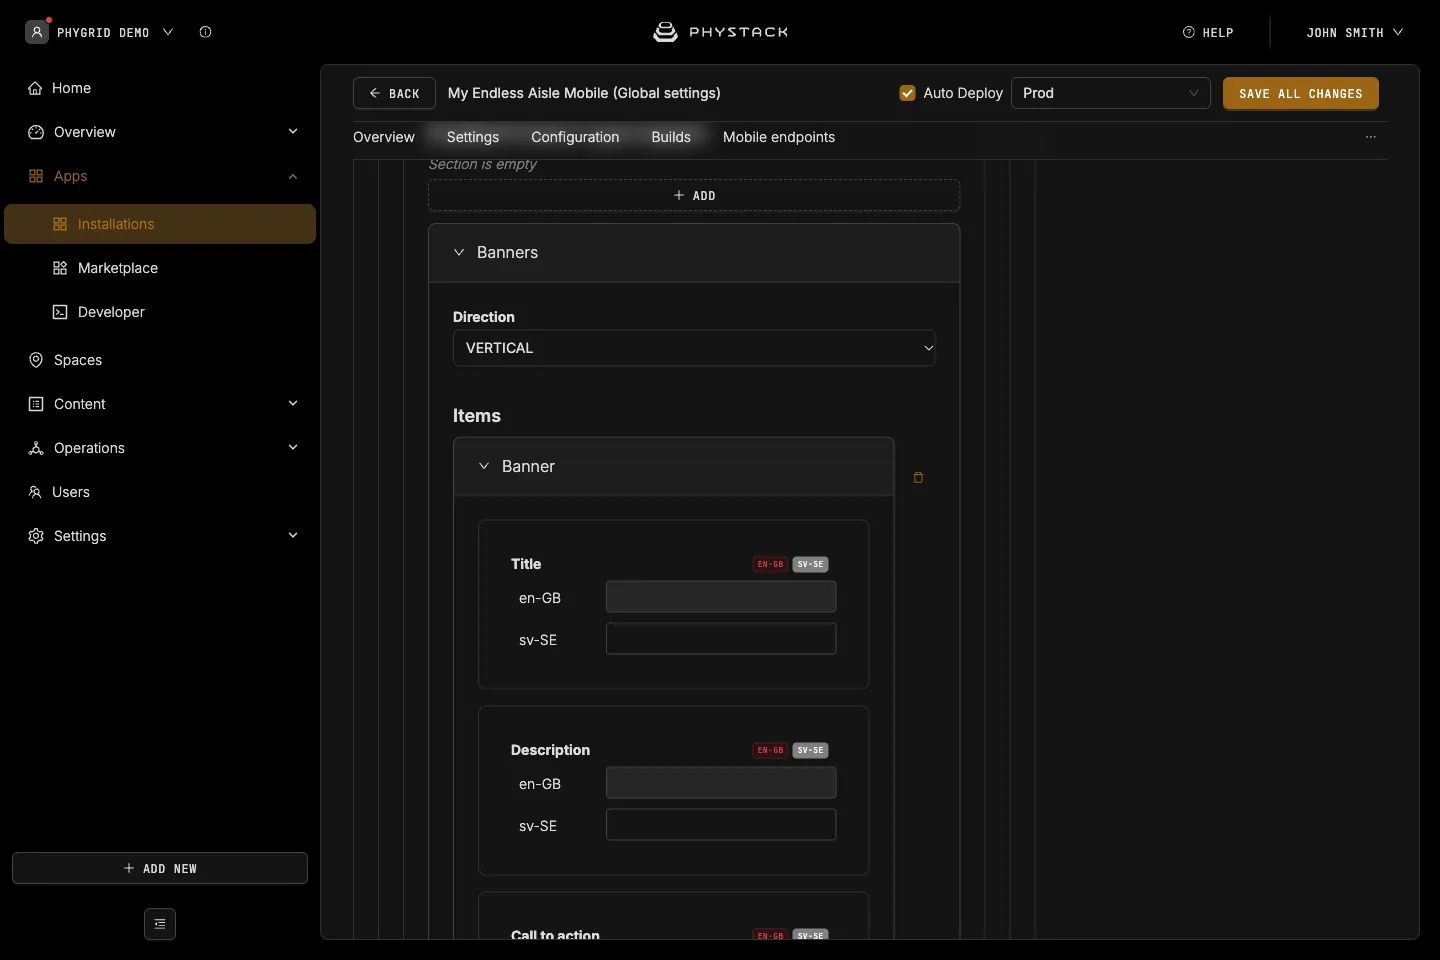This screenshot has width=1440, height=960.
Task: Toggle the Auto Deploy checkbox
Action: click(908, 93)
